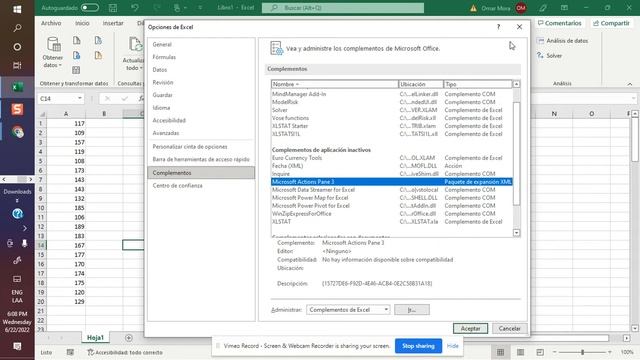Click Hide link in sharing bar

(453, 346)
